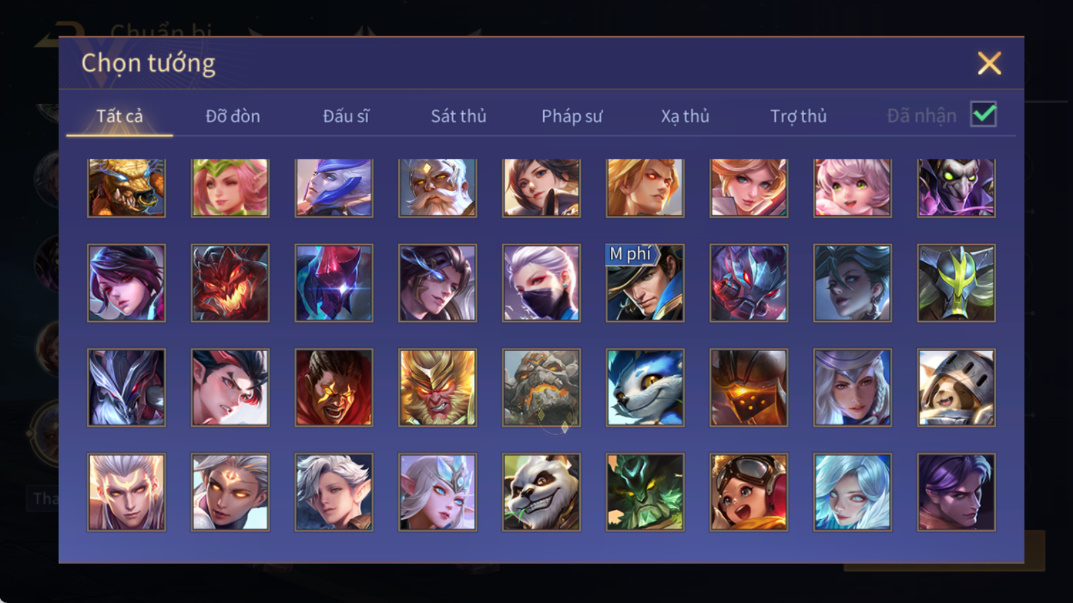The height and width of the screenshot is (603, 1073).
Task: Select the icy blue-haired woman hero
Action: click(852, 492)
